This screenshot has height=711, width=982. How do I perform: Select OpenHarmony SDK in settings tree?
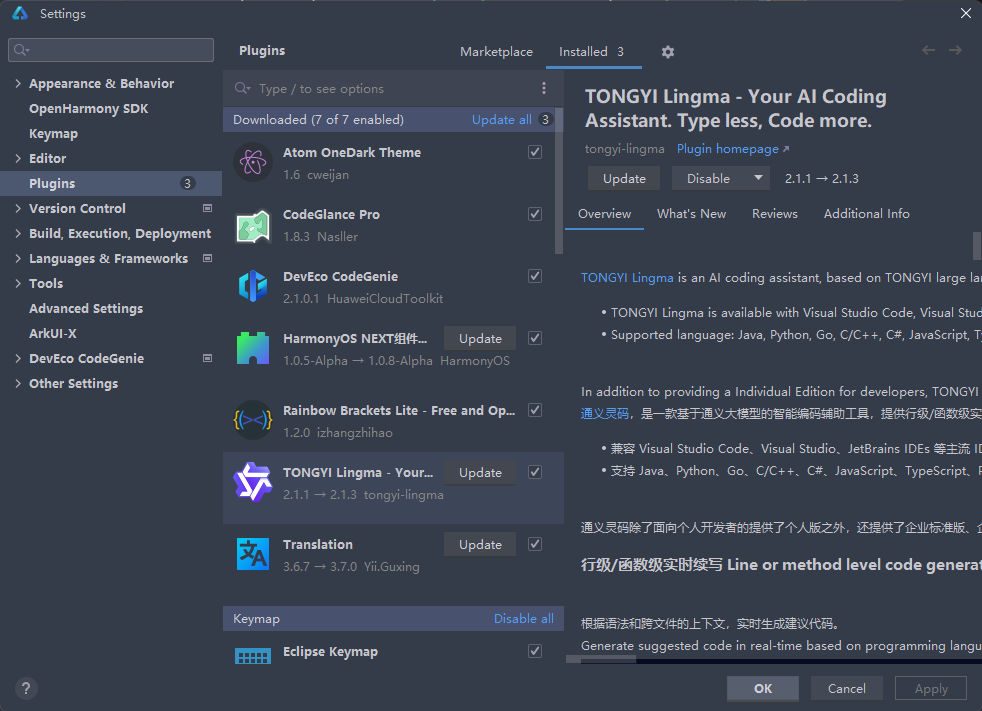tap(88, 108)
